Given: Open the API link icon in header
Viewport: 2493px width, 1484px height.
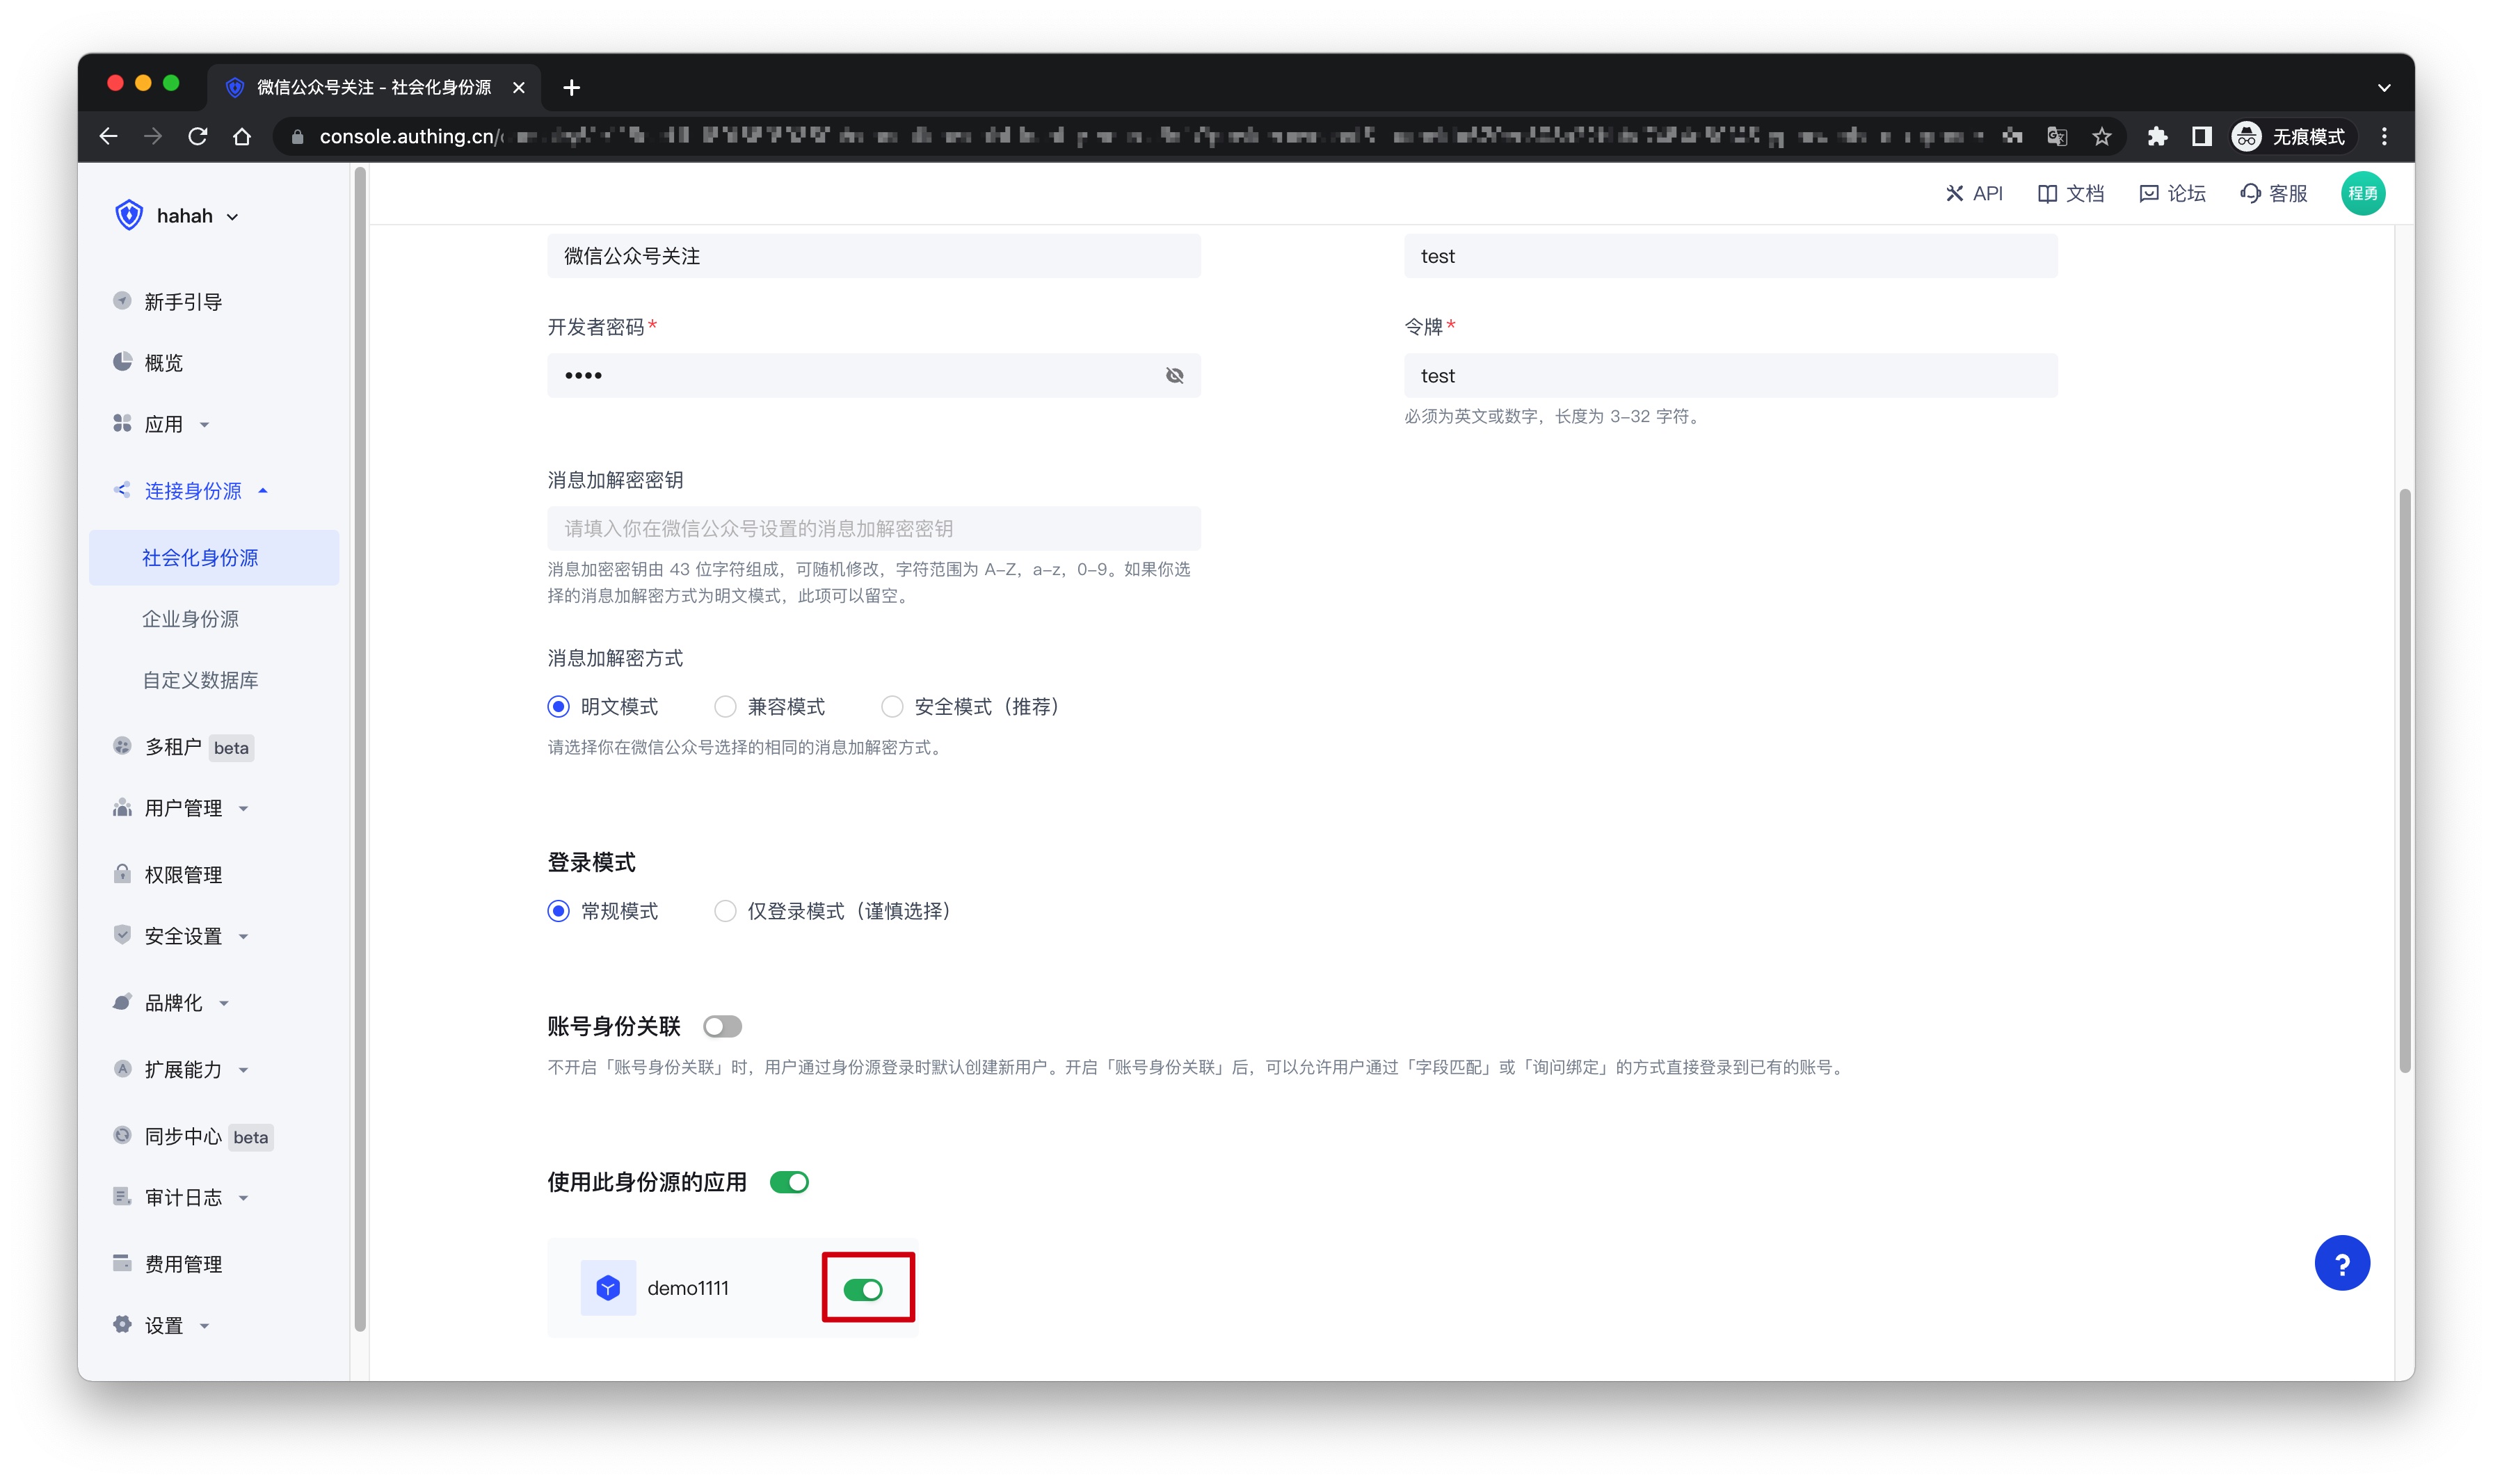Looking at the screenshot, I should (1953, 193).
